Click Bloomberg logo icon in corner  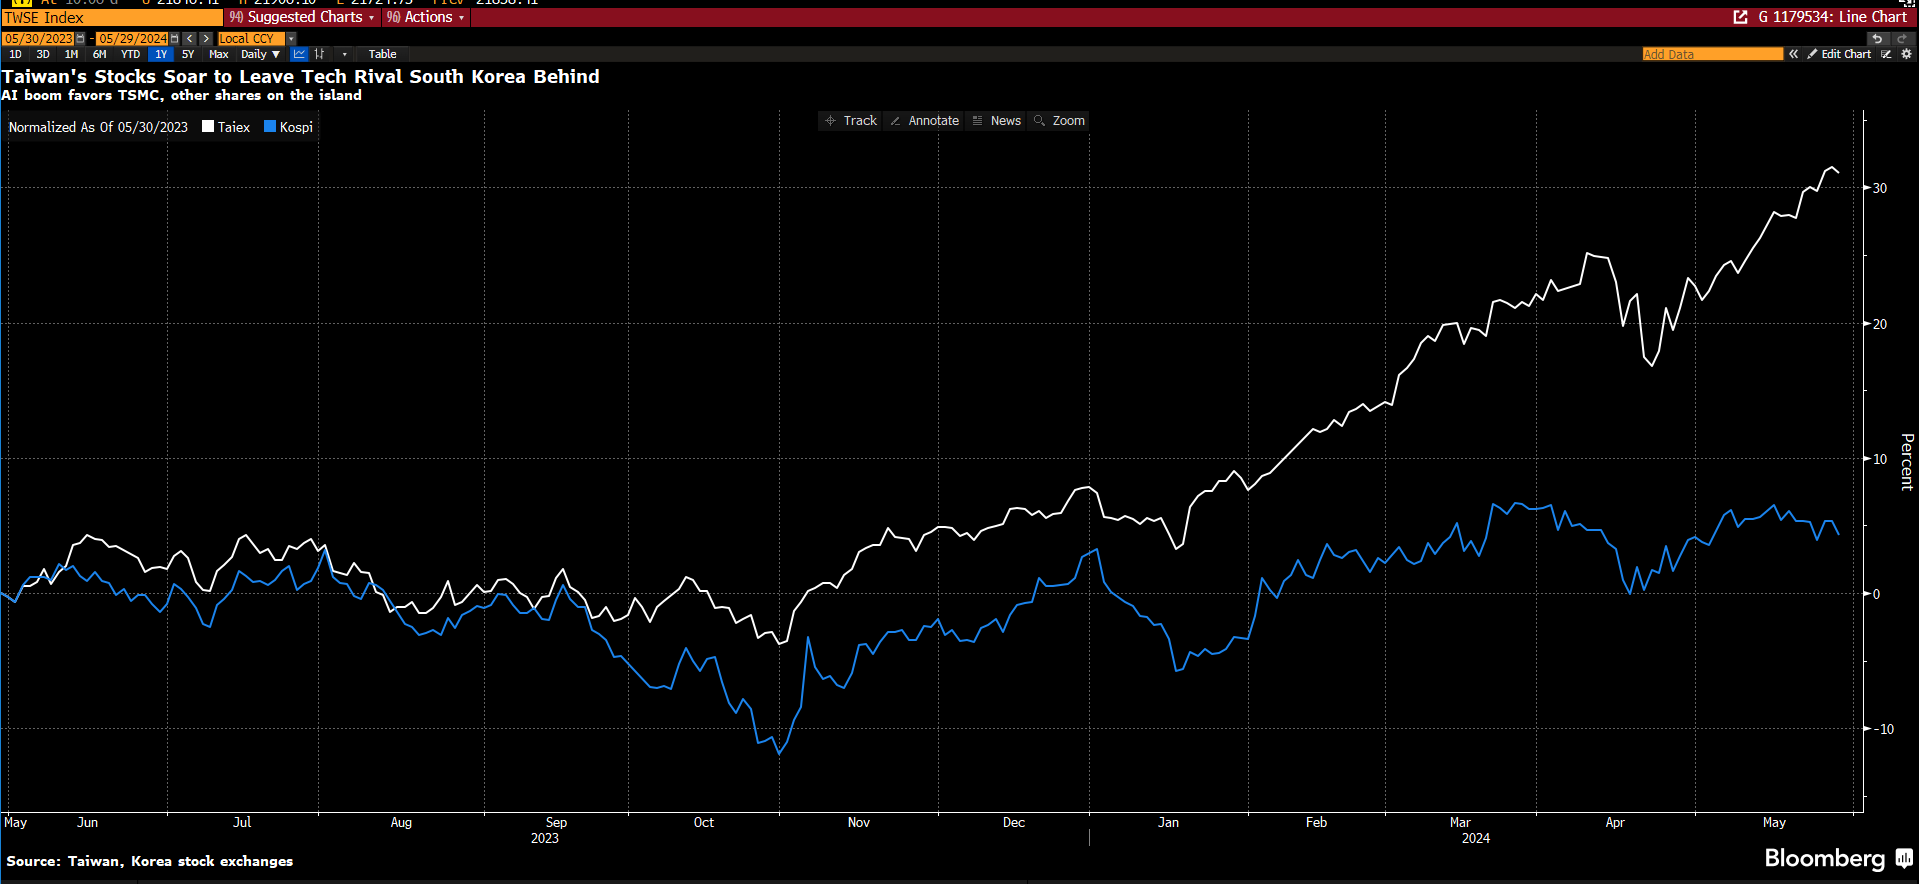coord(1905,858)
